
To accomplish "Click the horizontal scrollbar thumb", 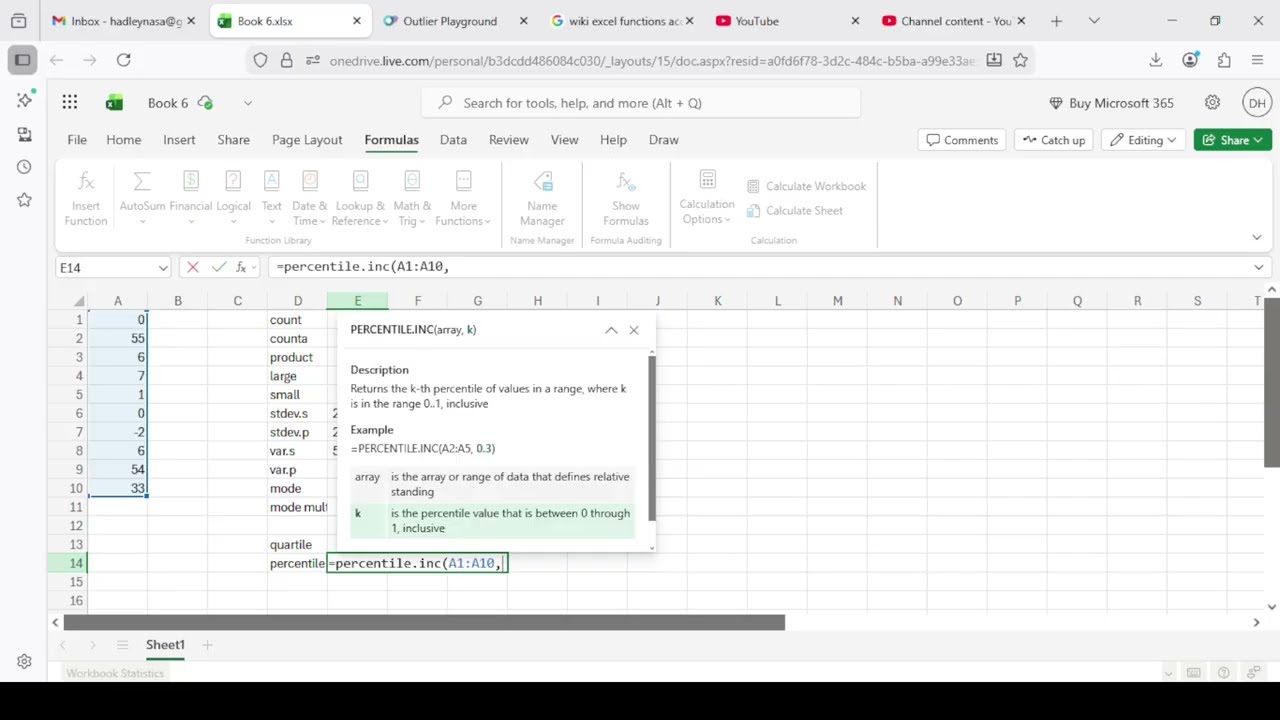I will tap(424, 623).
